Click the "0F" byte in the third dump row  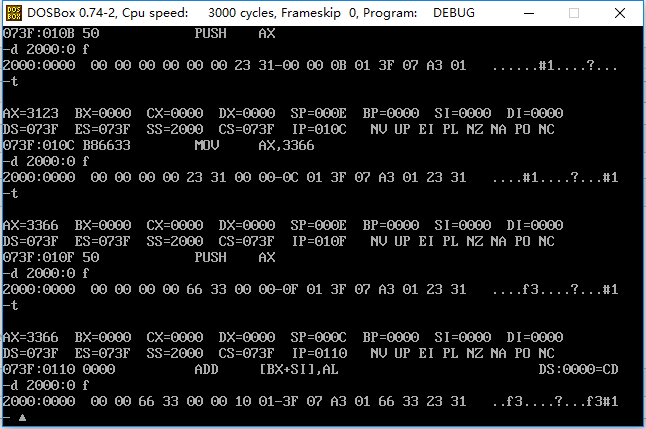(x=290, y=289)
